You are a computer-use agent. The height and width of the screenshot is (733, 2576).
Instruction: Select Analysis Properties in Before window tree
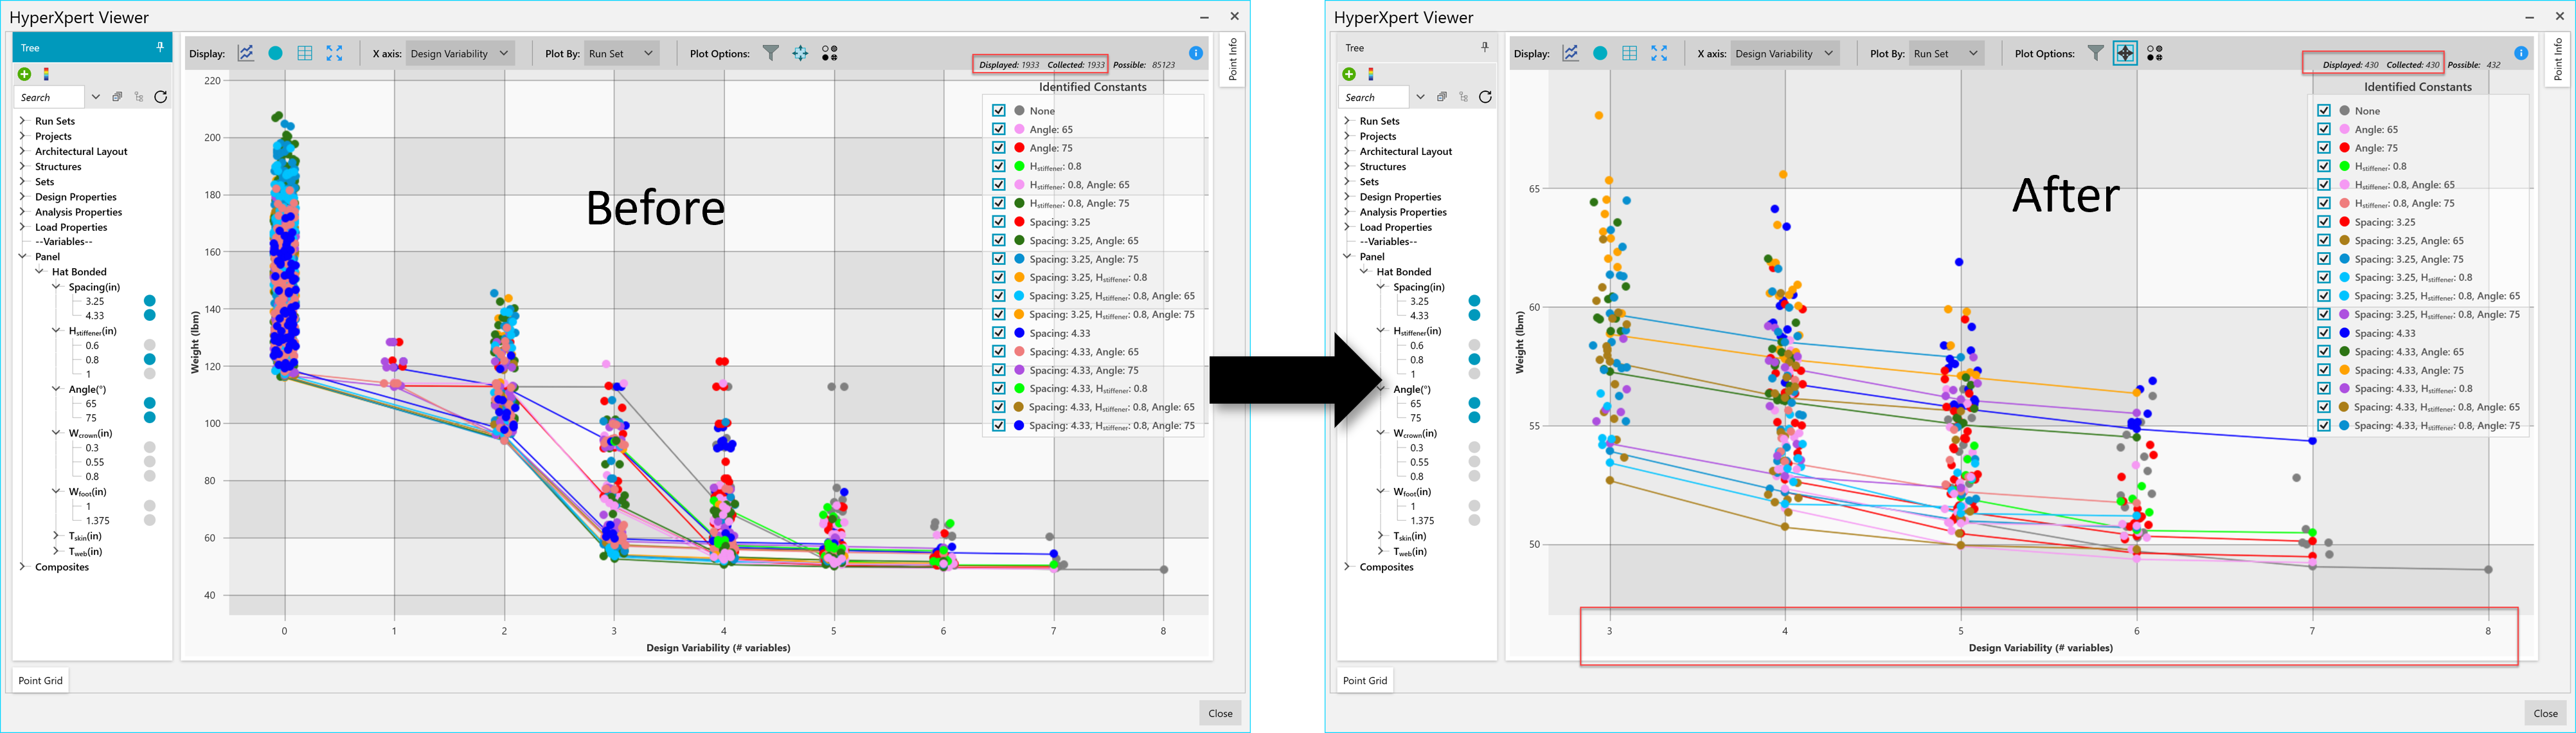point(78,212)
